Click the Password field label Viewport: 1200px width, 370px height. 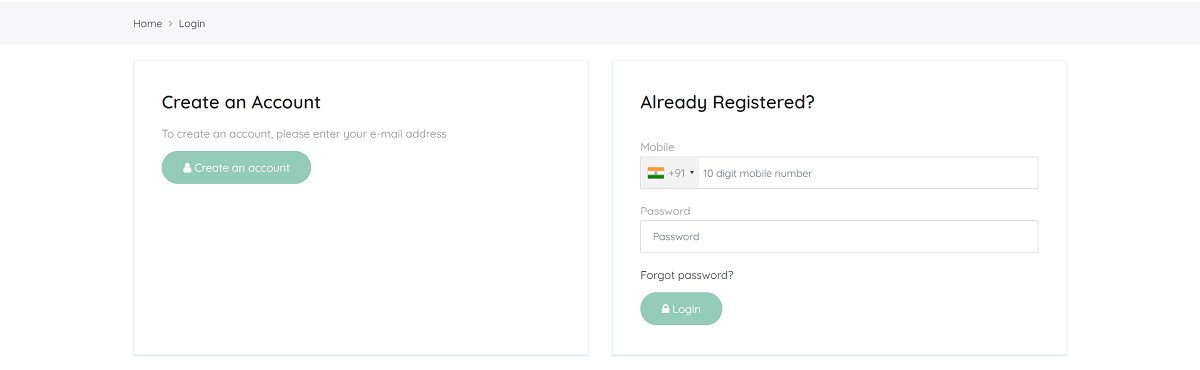point(665,211)
